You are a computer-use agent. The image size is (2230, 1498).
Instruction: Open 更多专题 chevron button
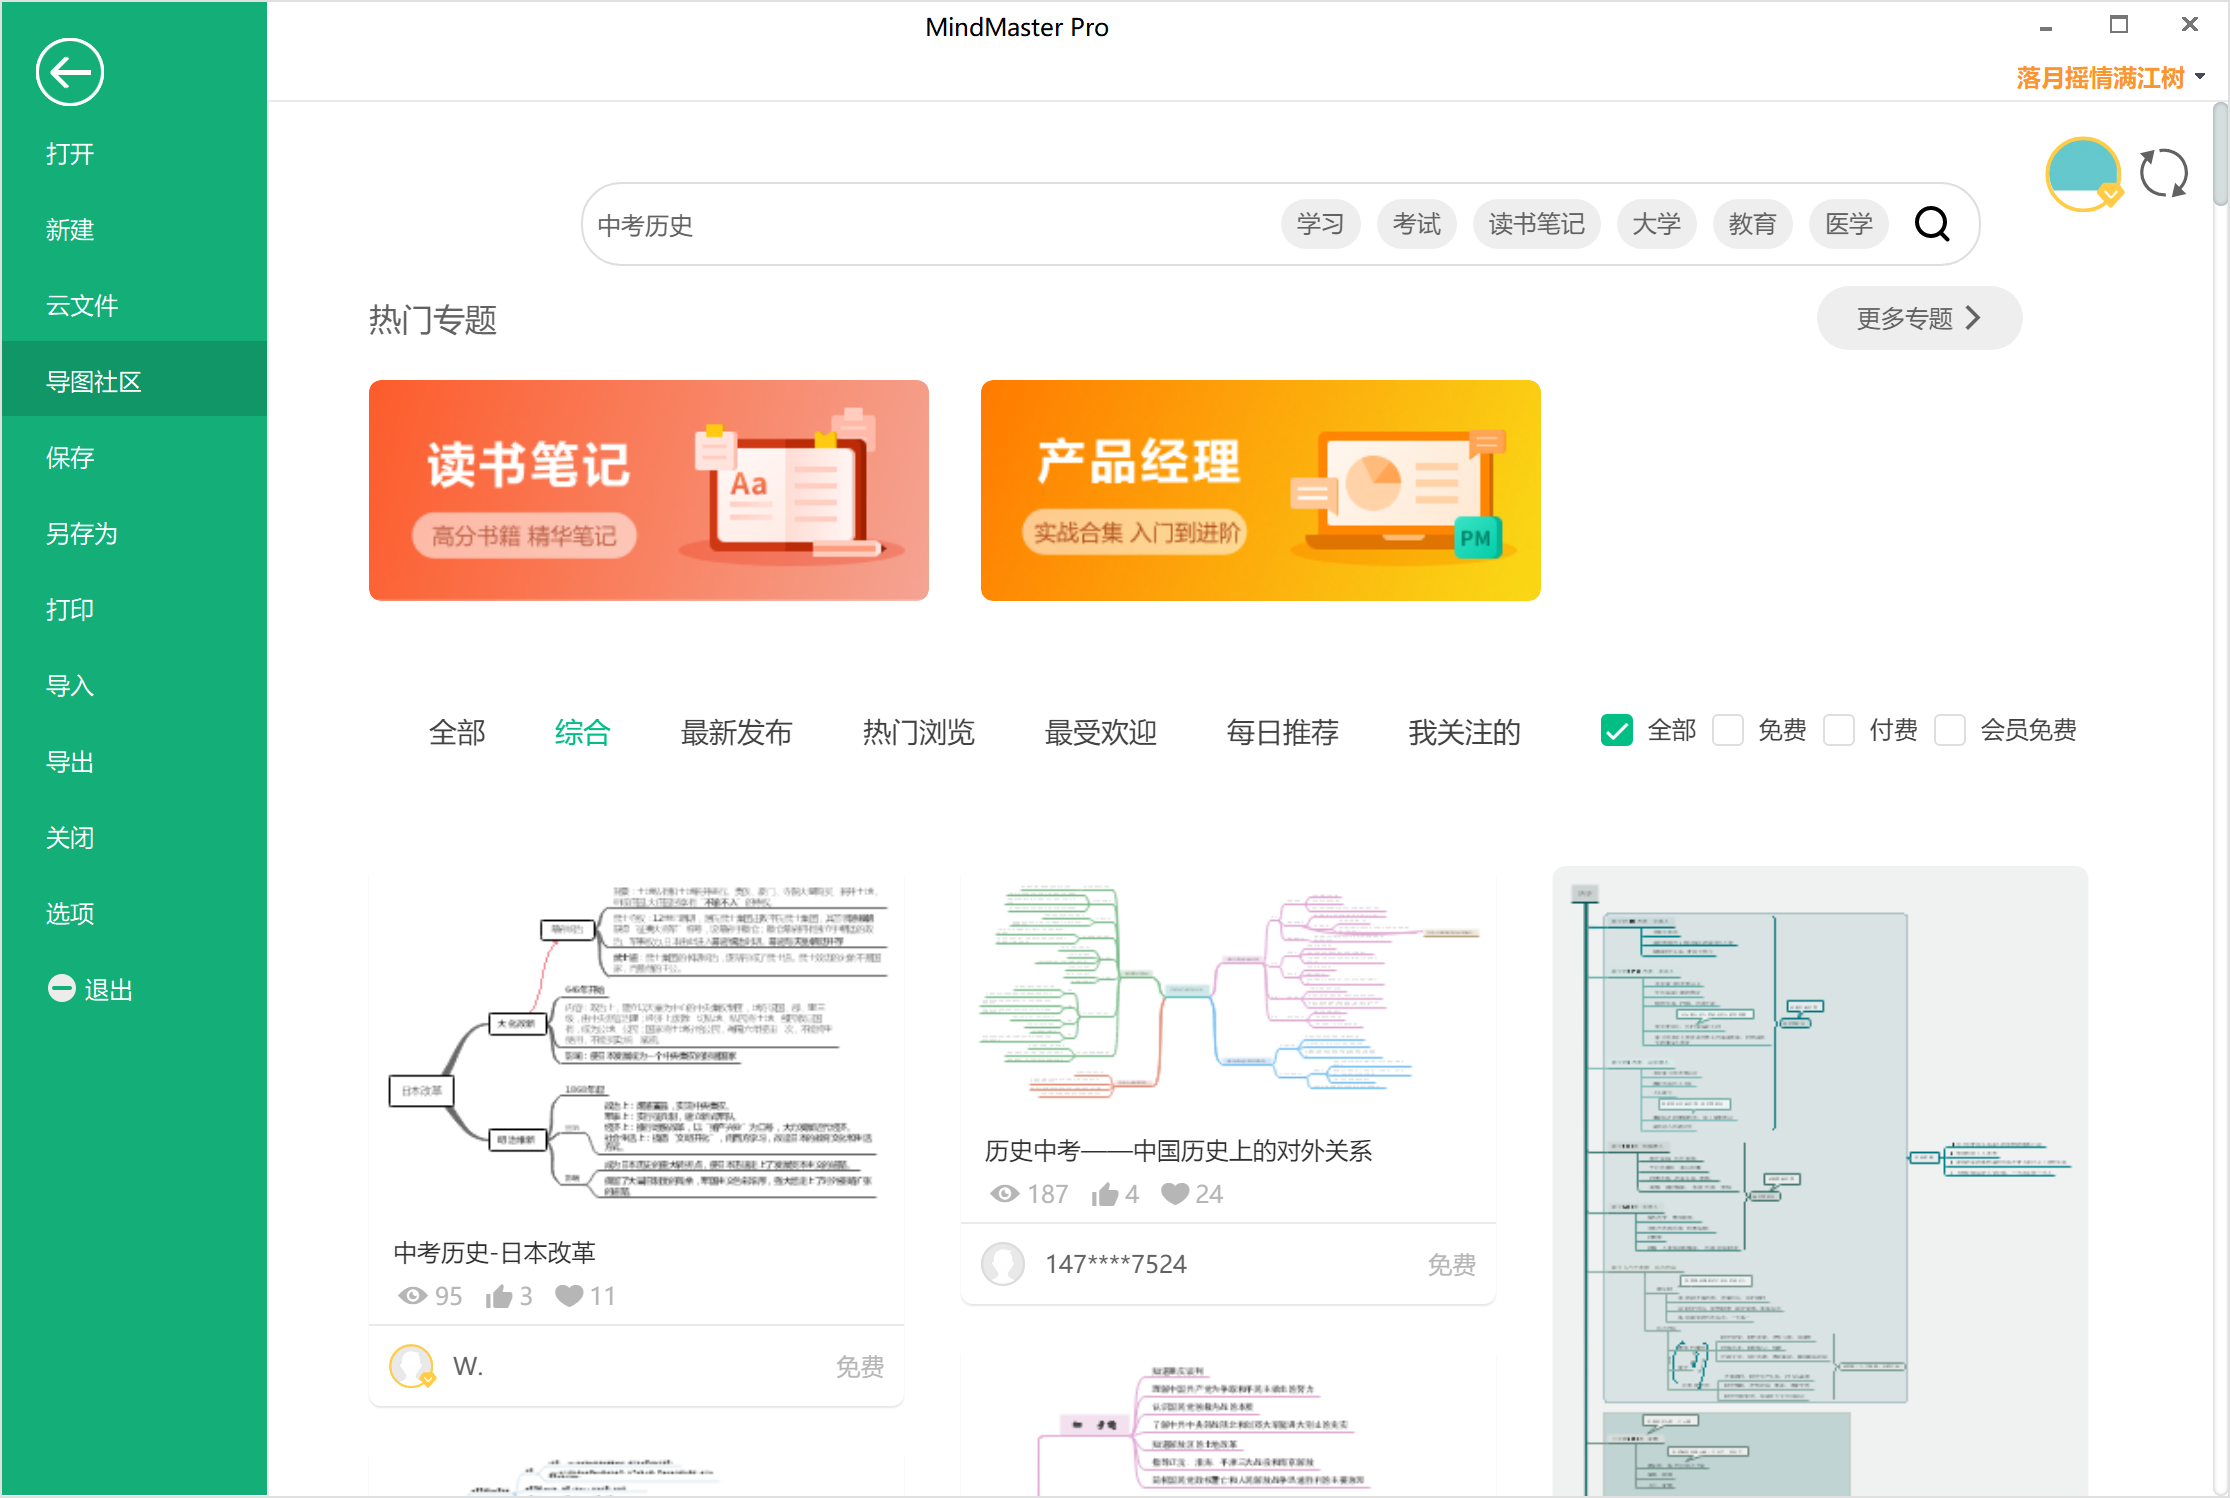pos(1919,318)
